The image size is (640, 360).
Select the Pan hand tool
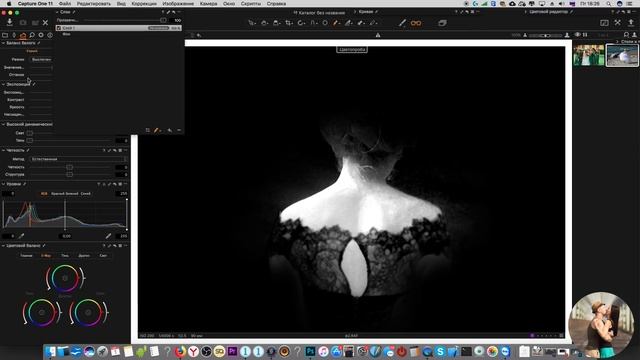264,23
